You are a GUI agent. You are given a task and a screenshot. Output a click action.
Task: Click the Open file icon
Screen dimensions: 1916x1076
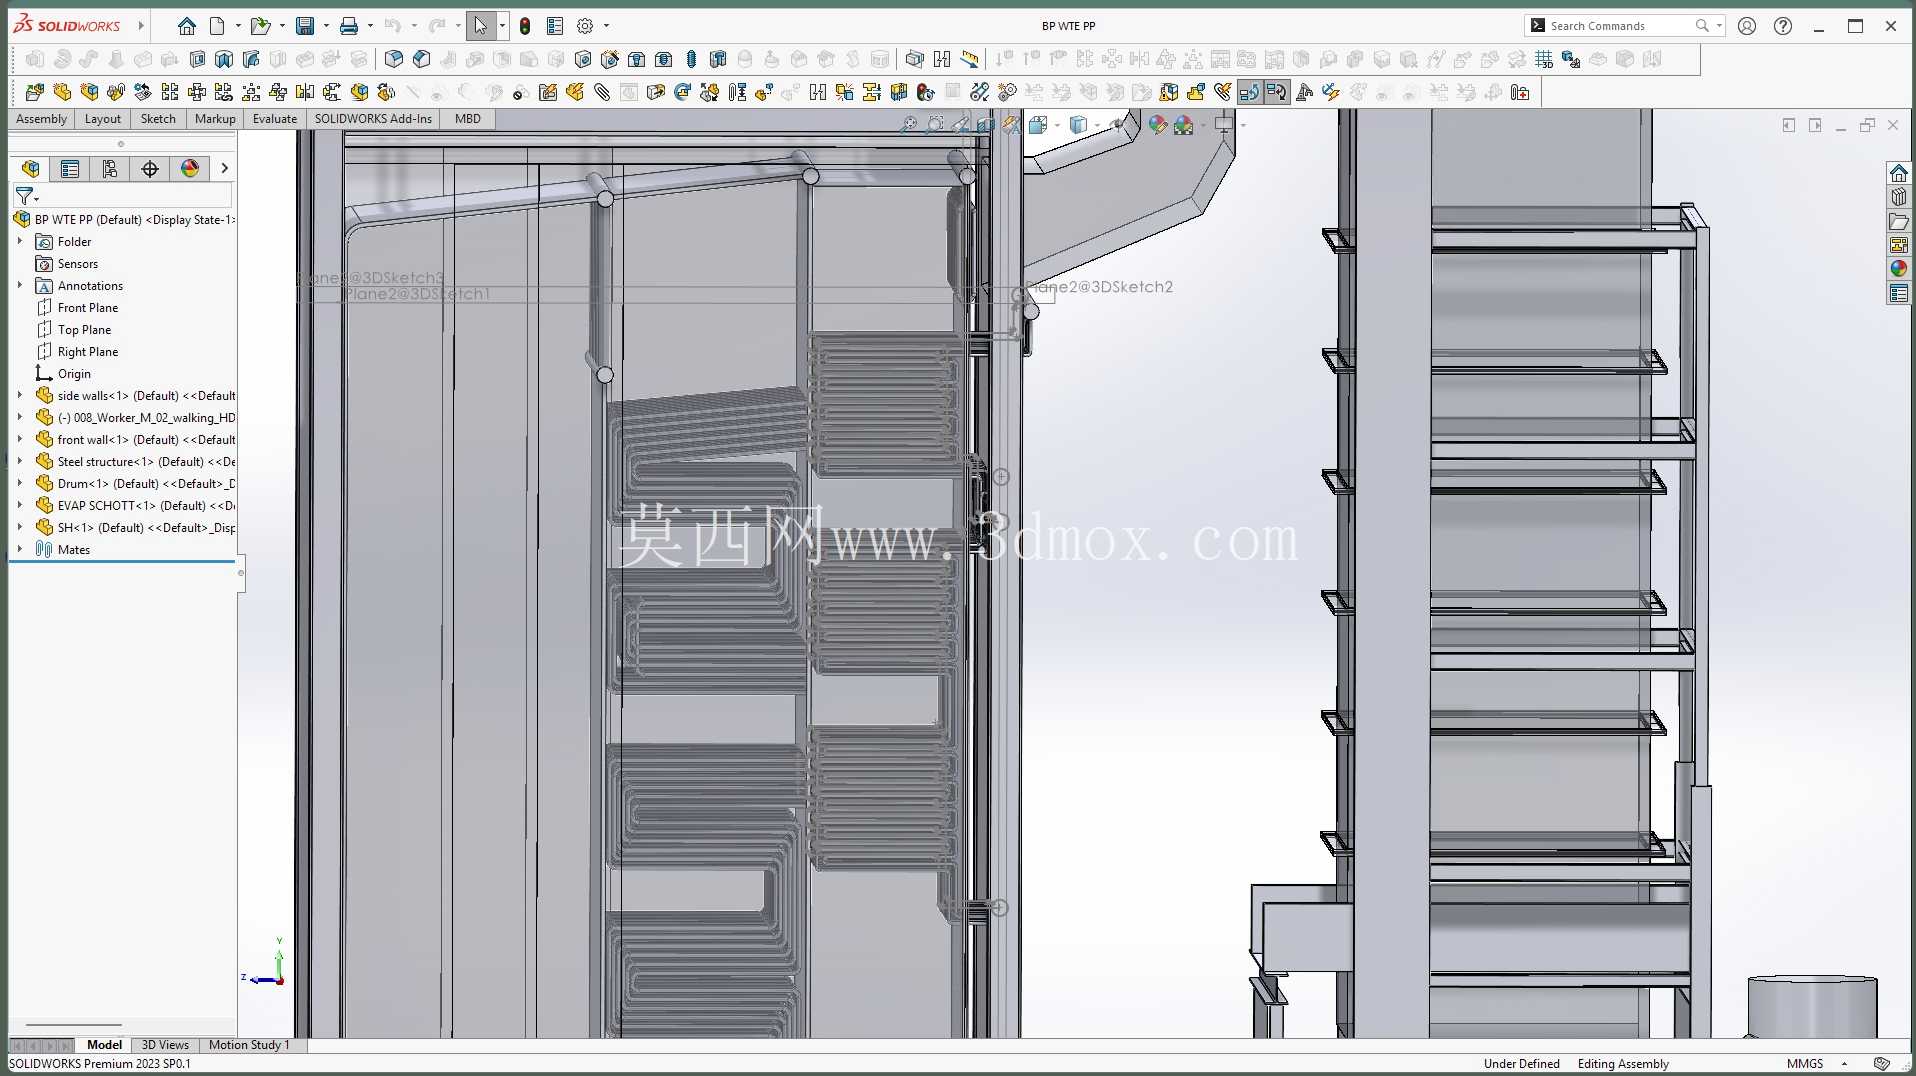click(260, 26)
